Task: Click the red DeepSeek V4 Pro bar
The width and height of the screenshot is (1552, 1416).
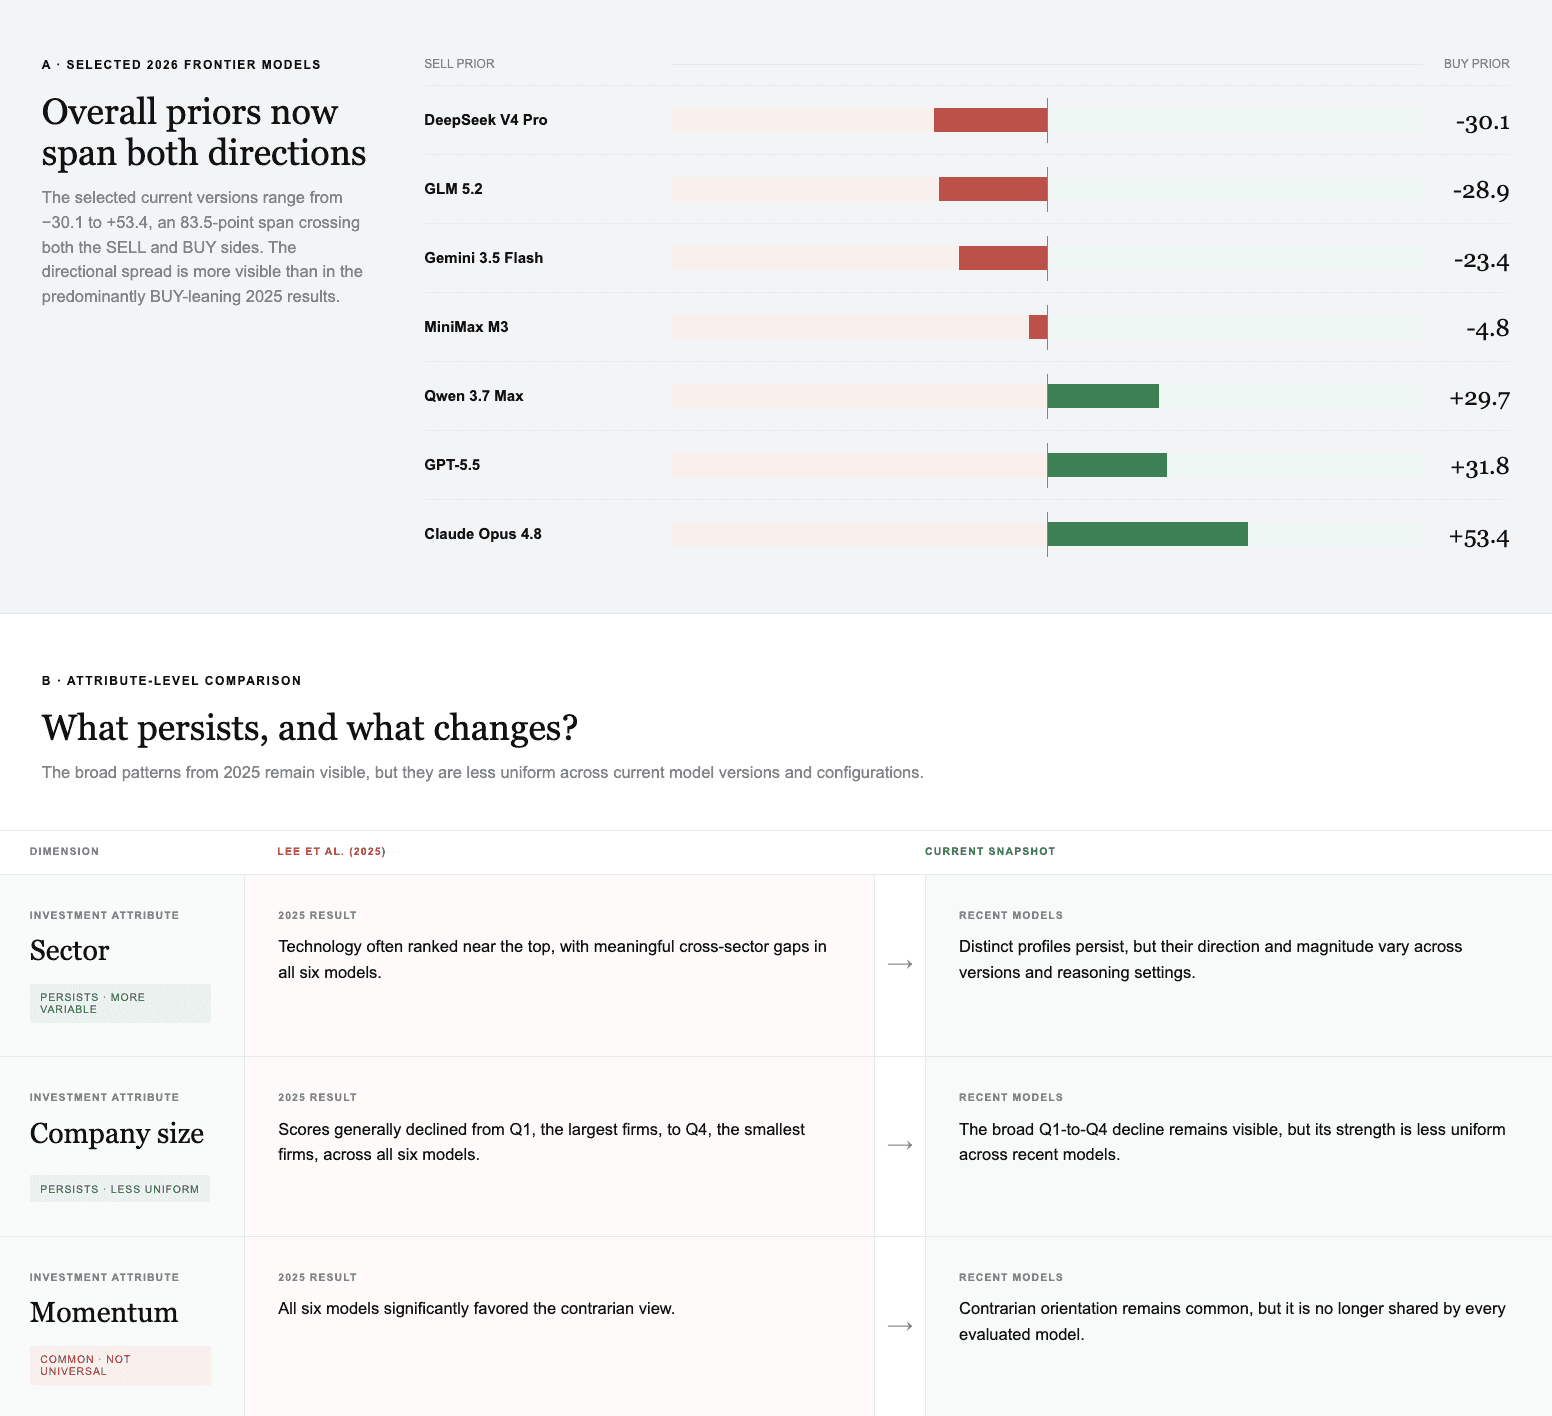Action: [990, 120]
